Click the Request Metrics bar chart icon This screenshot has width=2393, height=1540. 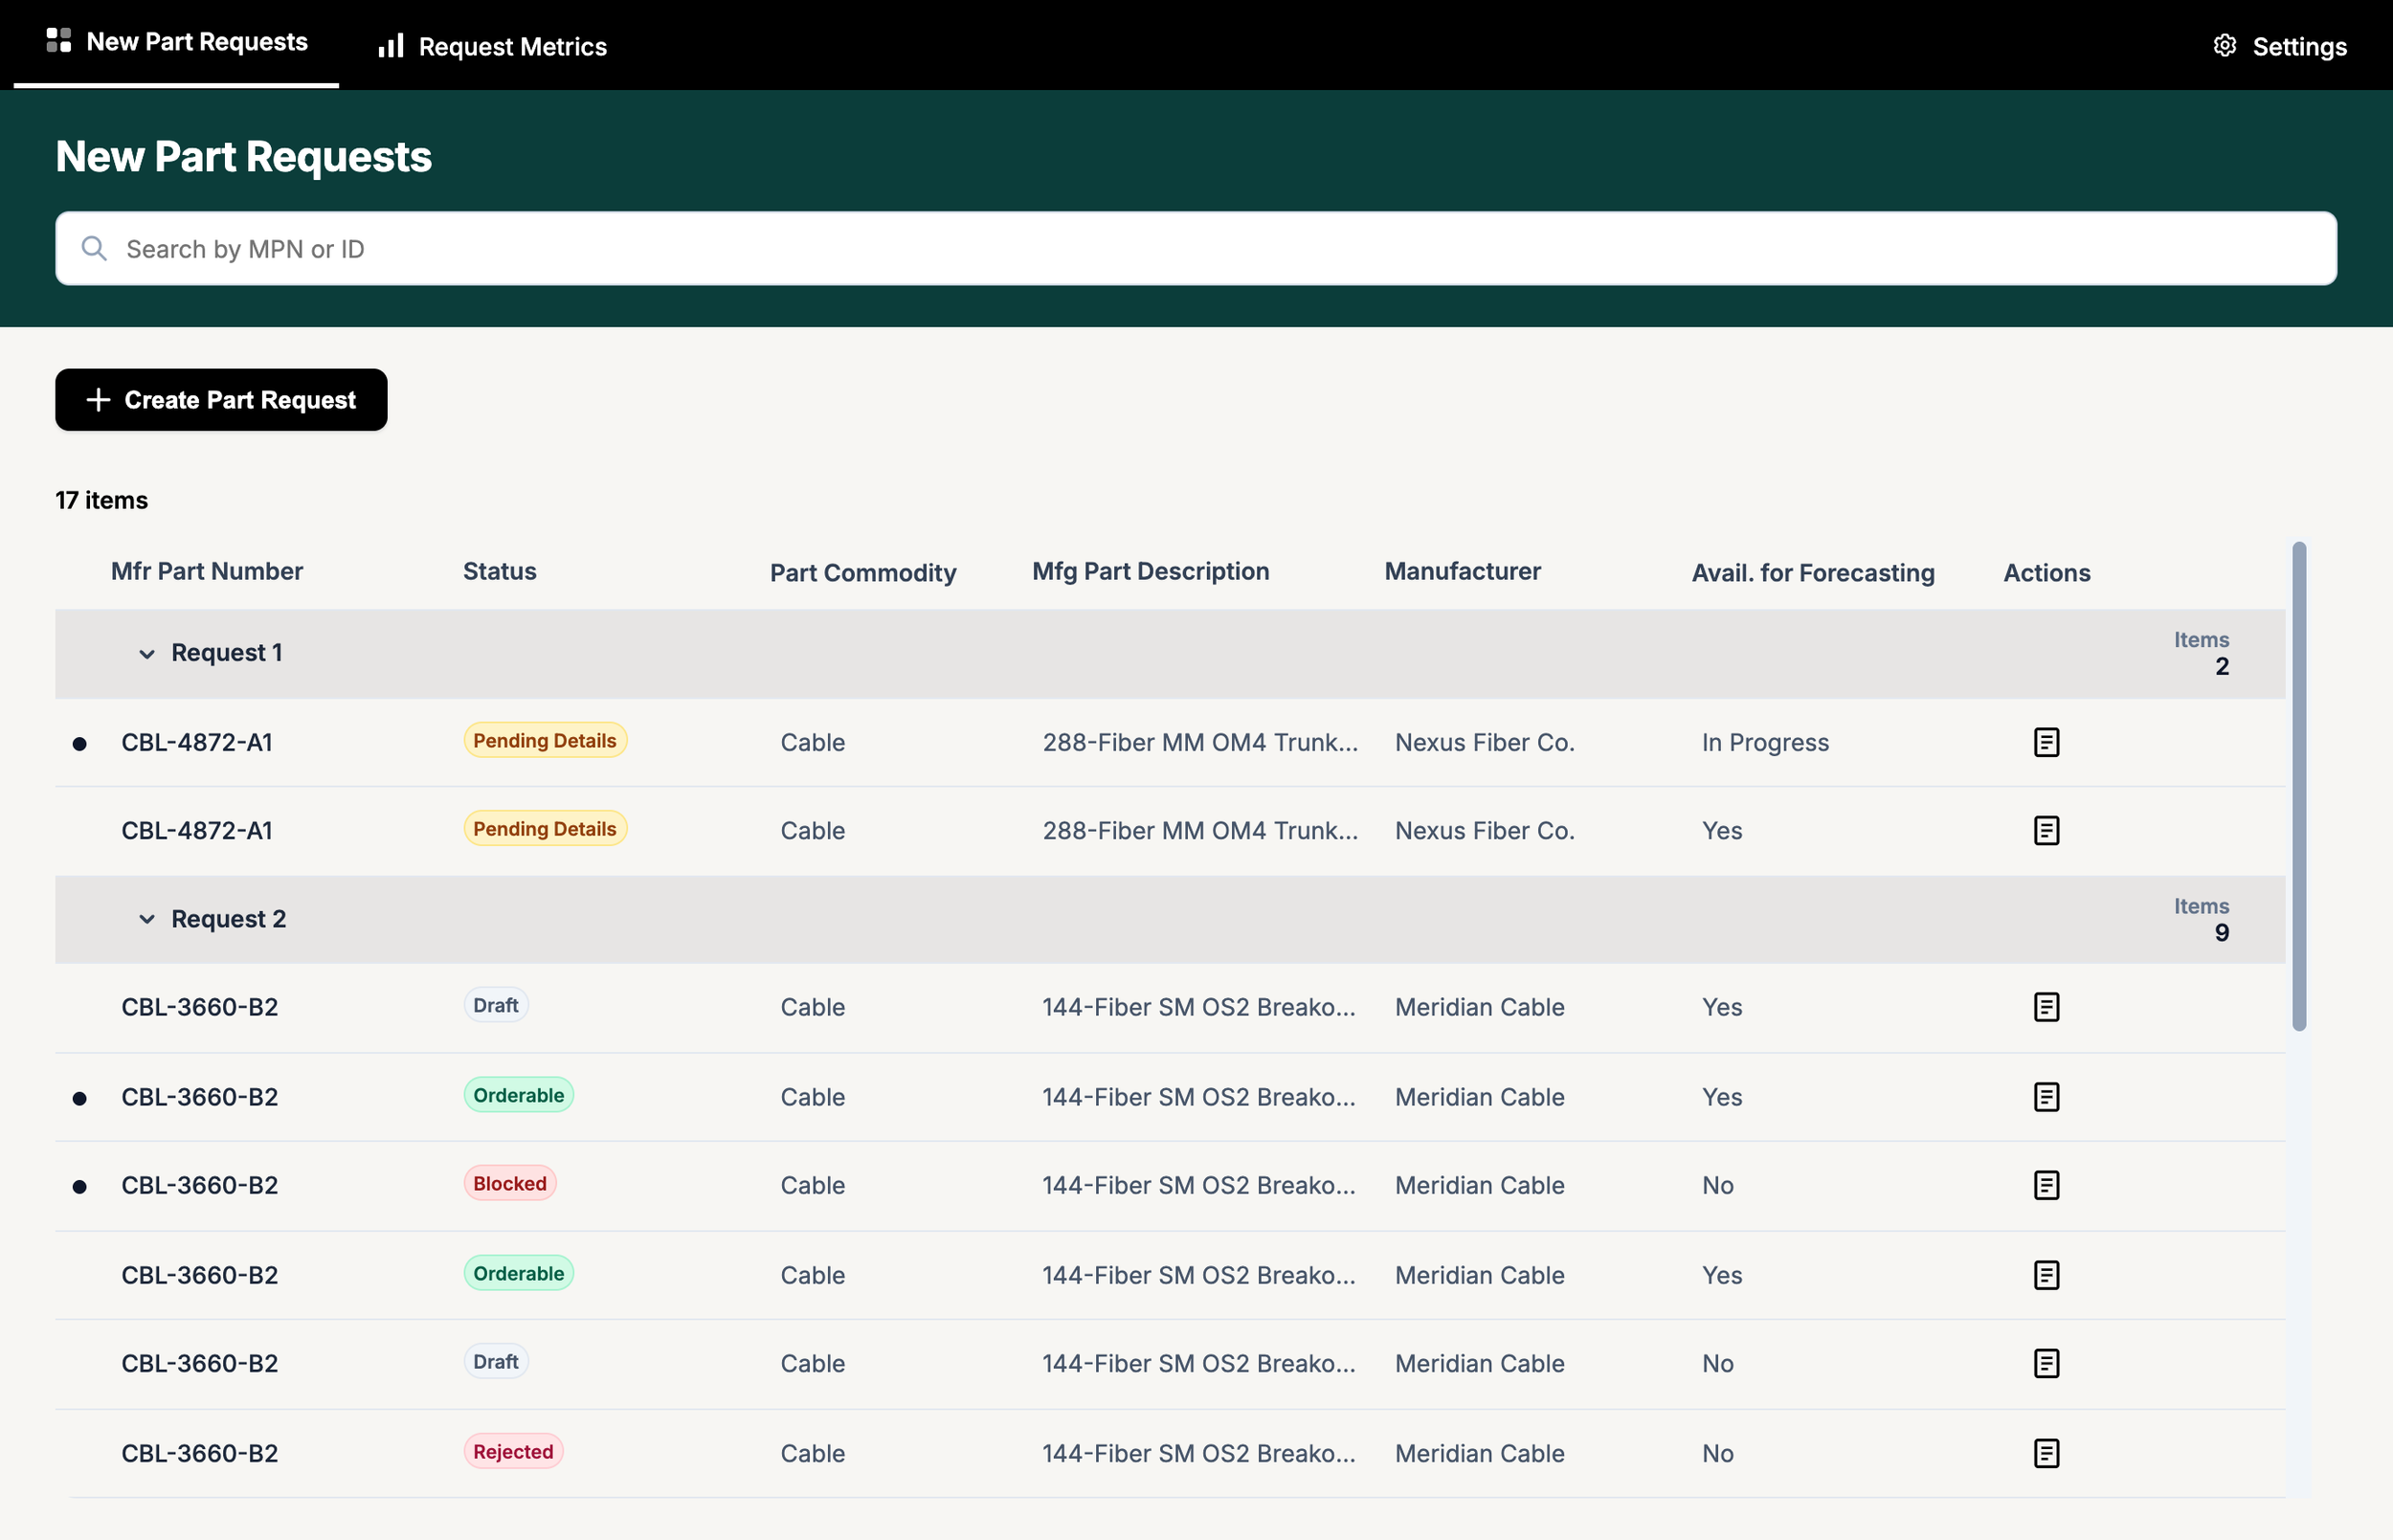click(x=391, y=46)
